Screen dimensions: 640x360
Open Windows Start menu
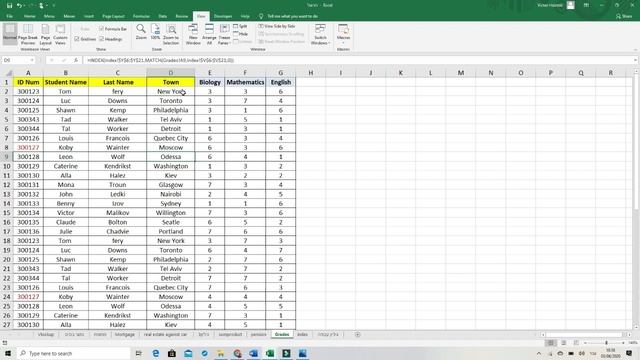8,353
